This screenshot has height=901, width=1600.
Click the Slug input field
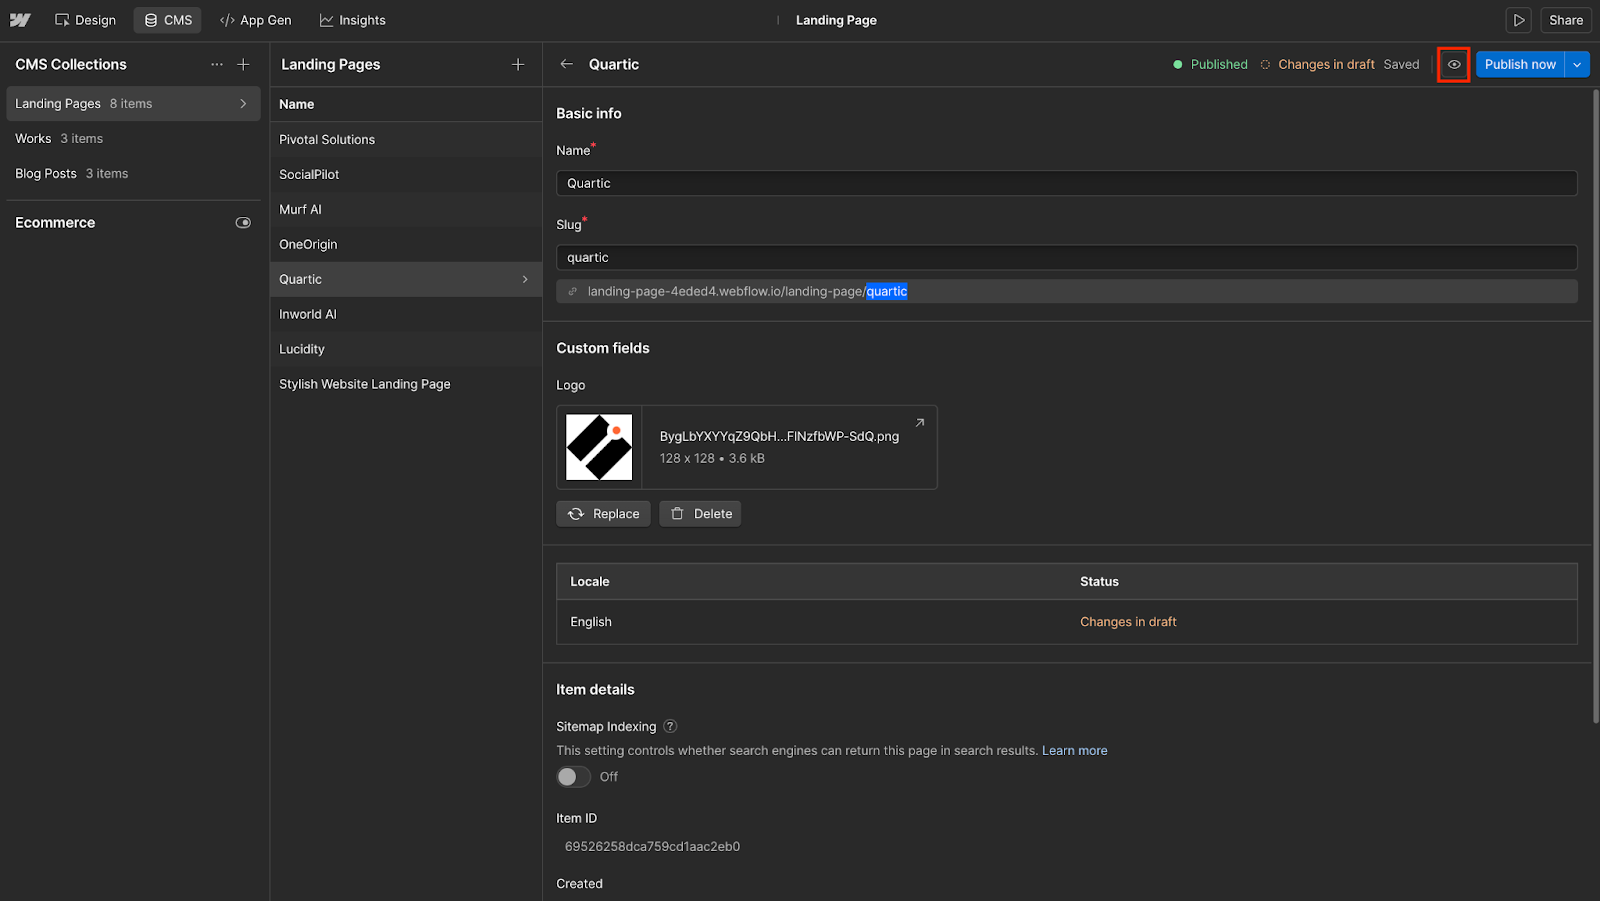[1067, 257]
